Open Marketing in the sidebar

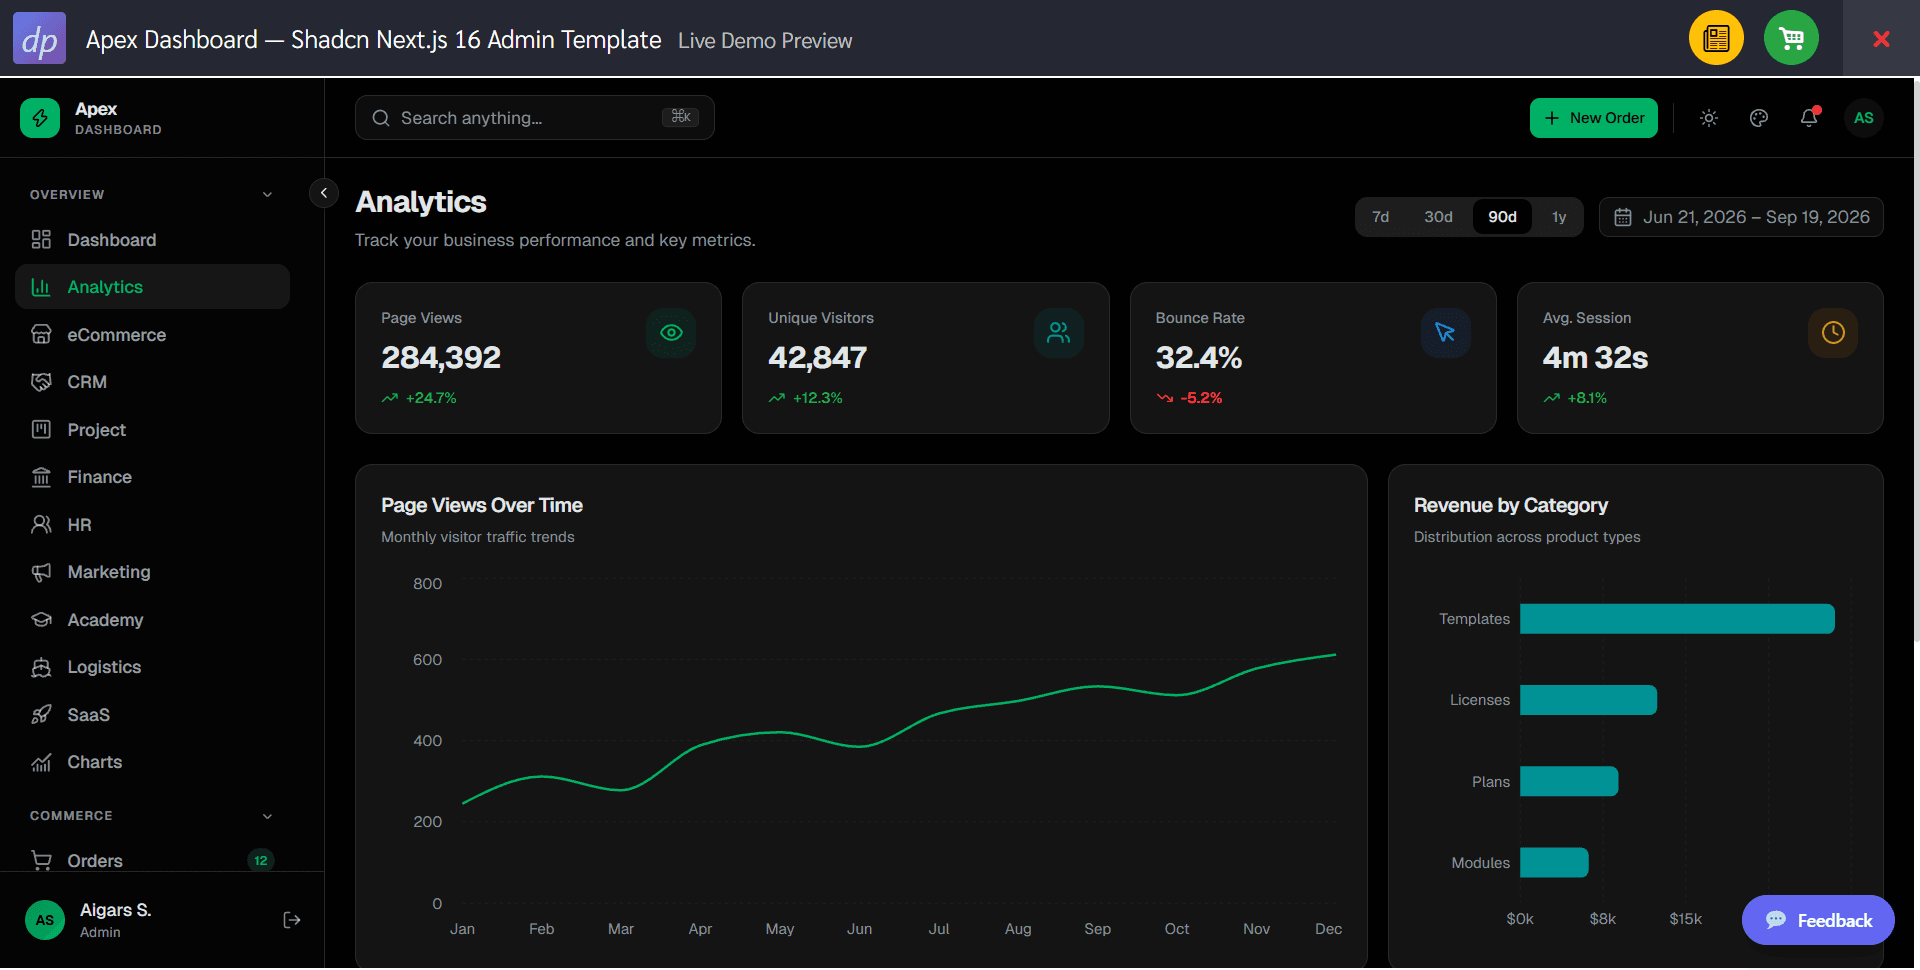coord(152,572)
